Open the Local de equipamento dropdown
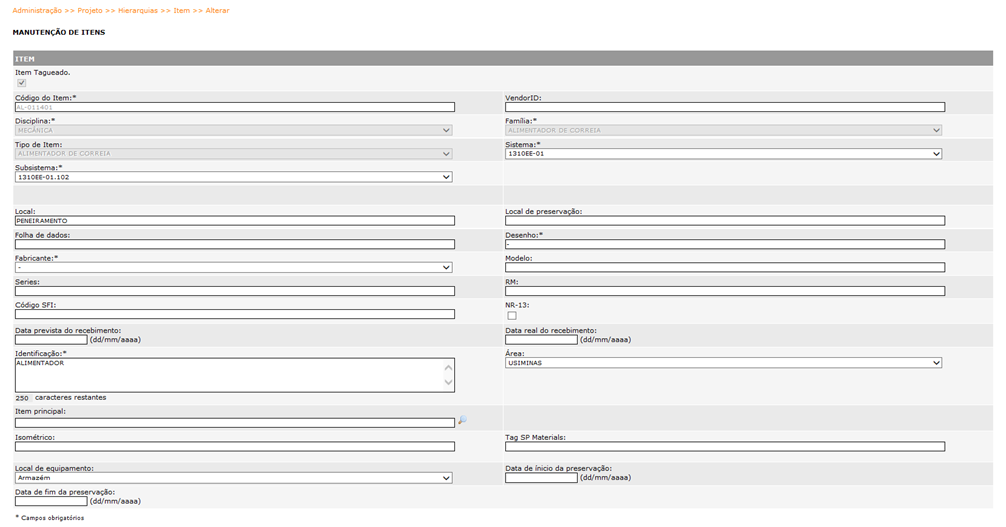This screenshot has height=527, width=1006. (x=234, y=478)
